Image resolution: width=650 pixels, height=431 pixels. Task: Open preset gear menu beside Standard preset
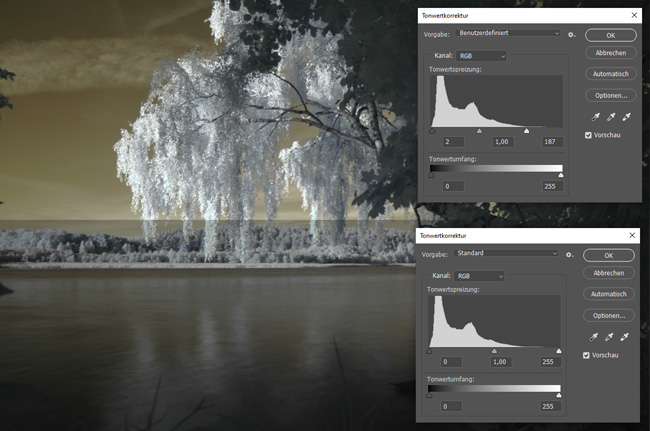[x=569, y=254]
